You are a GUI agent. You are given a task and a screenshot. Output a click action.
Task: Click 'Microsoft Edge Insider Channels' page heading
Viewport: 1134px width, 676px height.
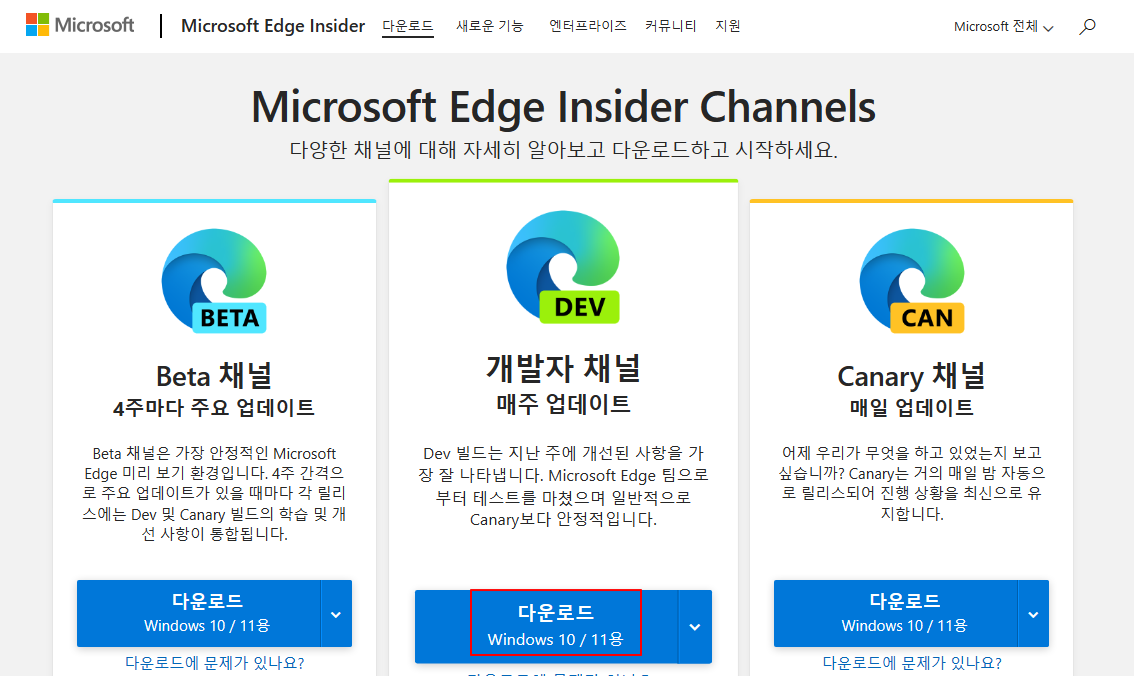[563, 107]
